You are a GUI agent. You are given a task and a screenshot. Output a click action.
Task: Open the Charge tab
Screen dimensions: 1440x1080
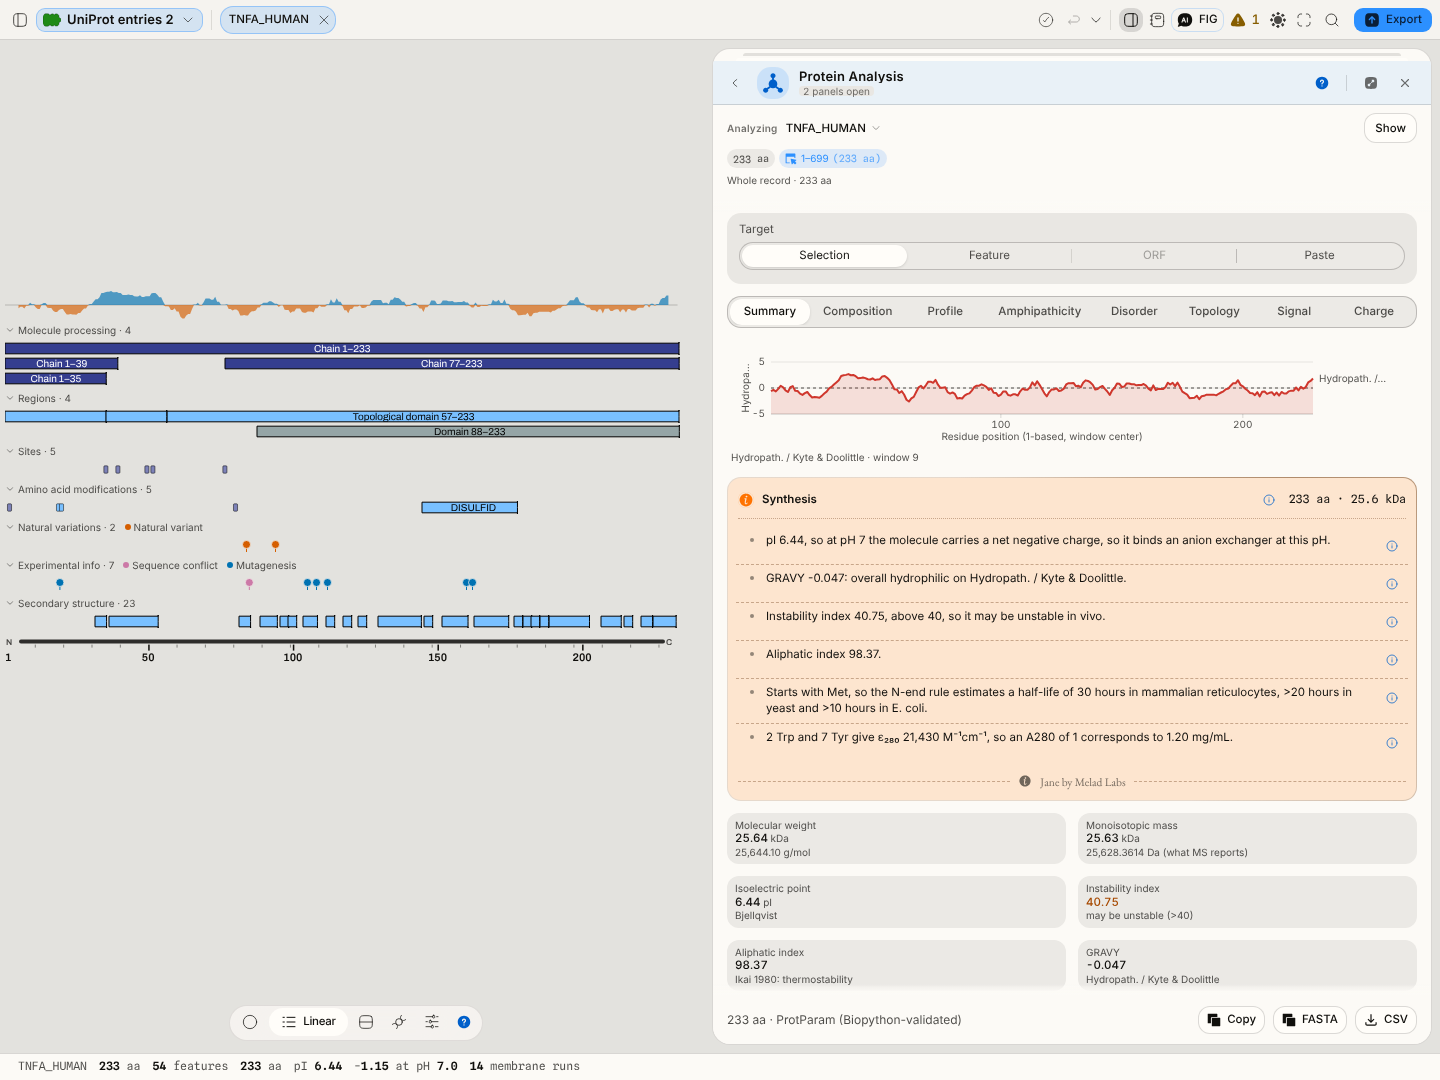1374,312
